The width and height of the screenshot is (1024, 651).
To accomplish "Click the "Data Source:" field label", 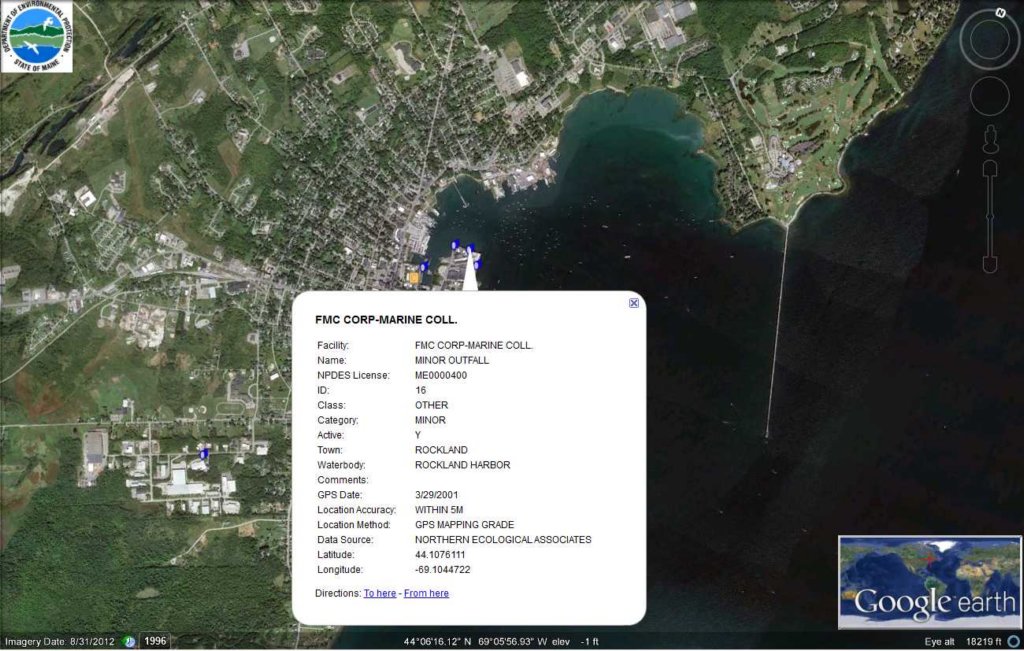I will click(x=345, y=540).
